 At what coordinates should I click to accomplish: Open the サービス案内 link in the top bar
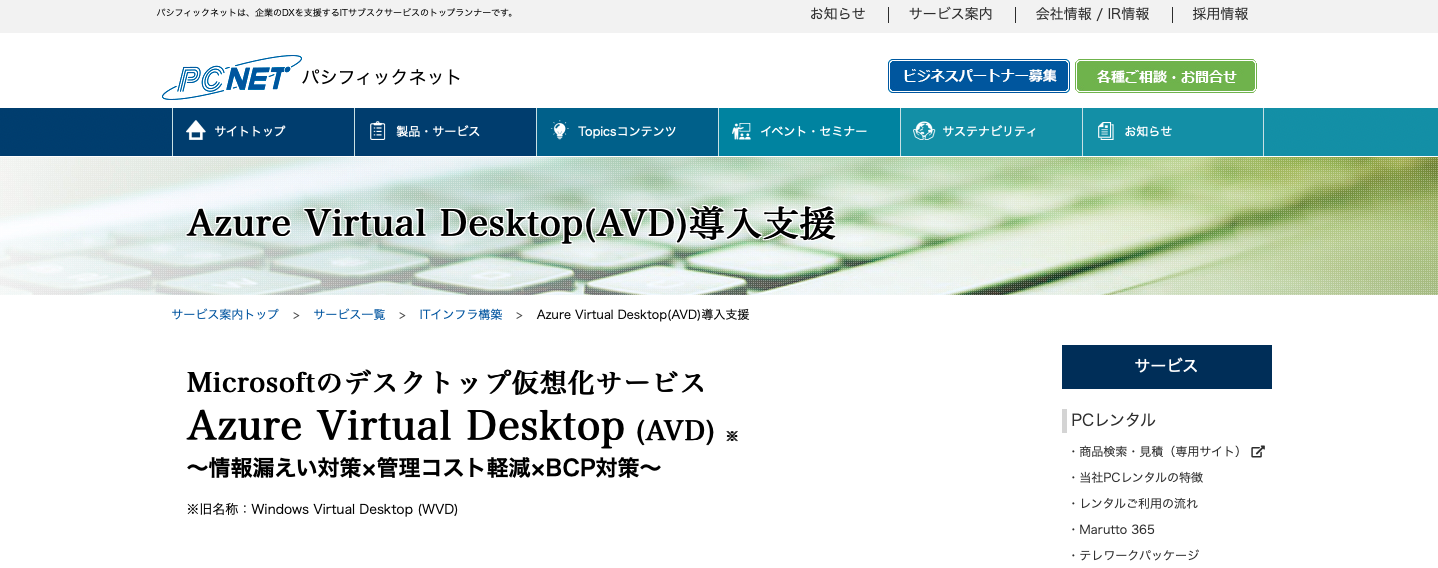click(950, 14)
